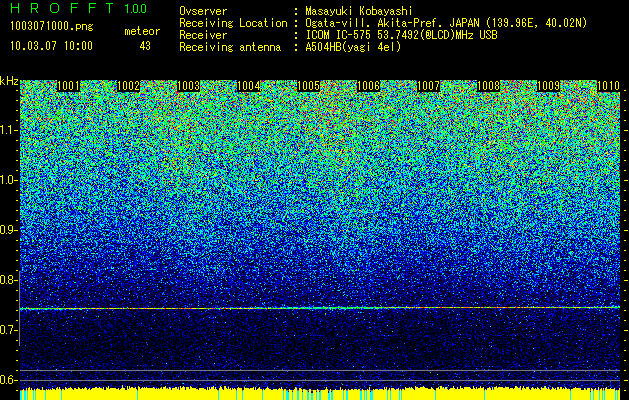Click the Receiving antenna field label
The image size is (629, 400).
click(x=230, y=47)
